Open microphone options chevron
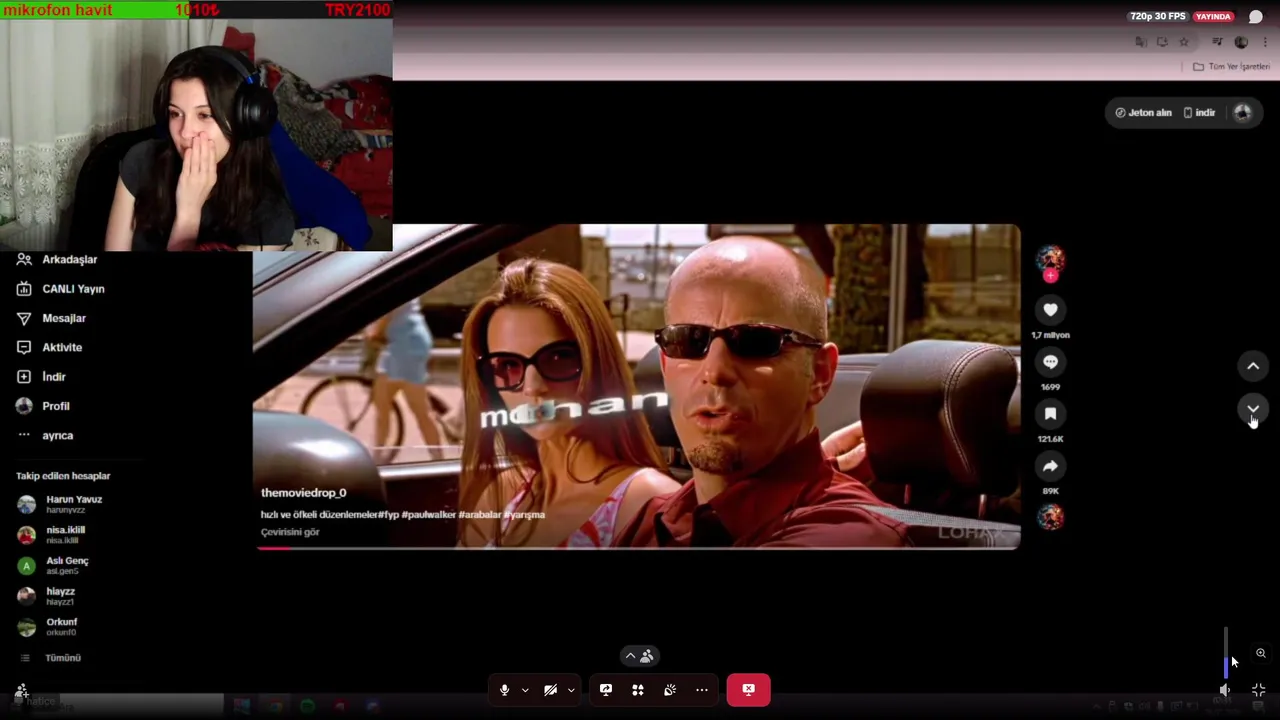This screenshot has height=720, width=1280. pyautogui.click(x=525, y=690)
